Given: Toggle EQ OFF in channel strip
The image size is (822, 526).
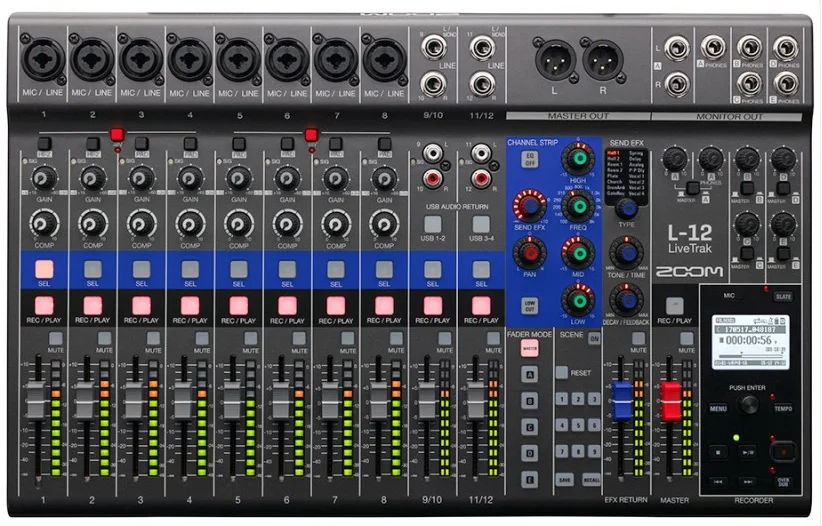Looking at the screenshot, I should tap(529, 159).
